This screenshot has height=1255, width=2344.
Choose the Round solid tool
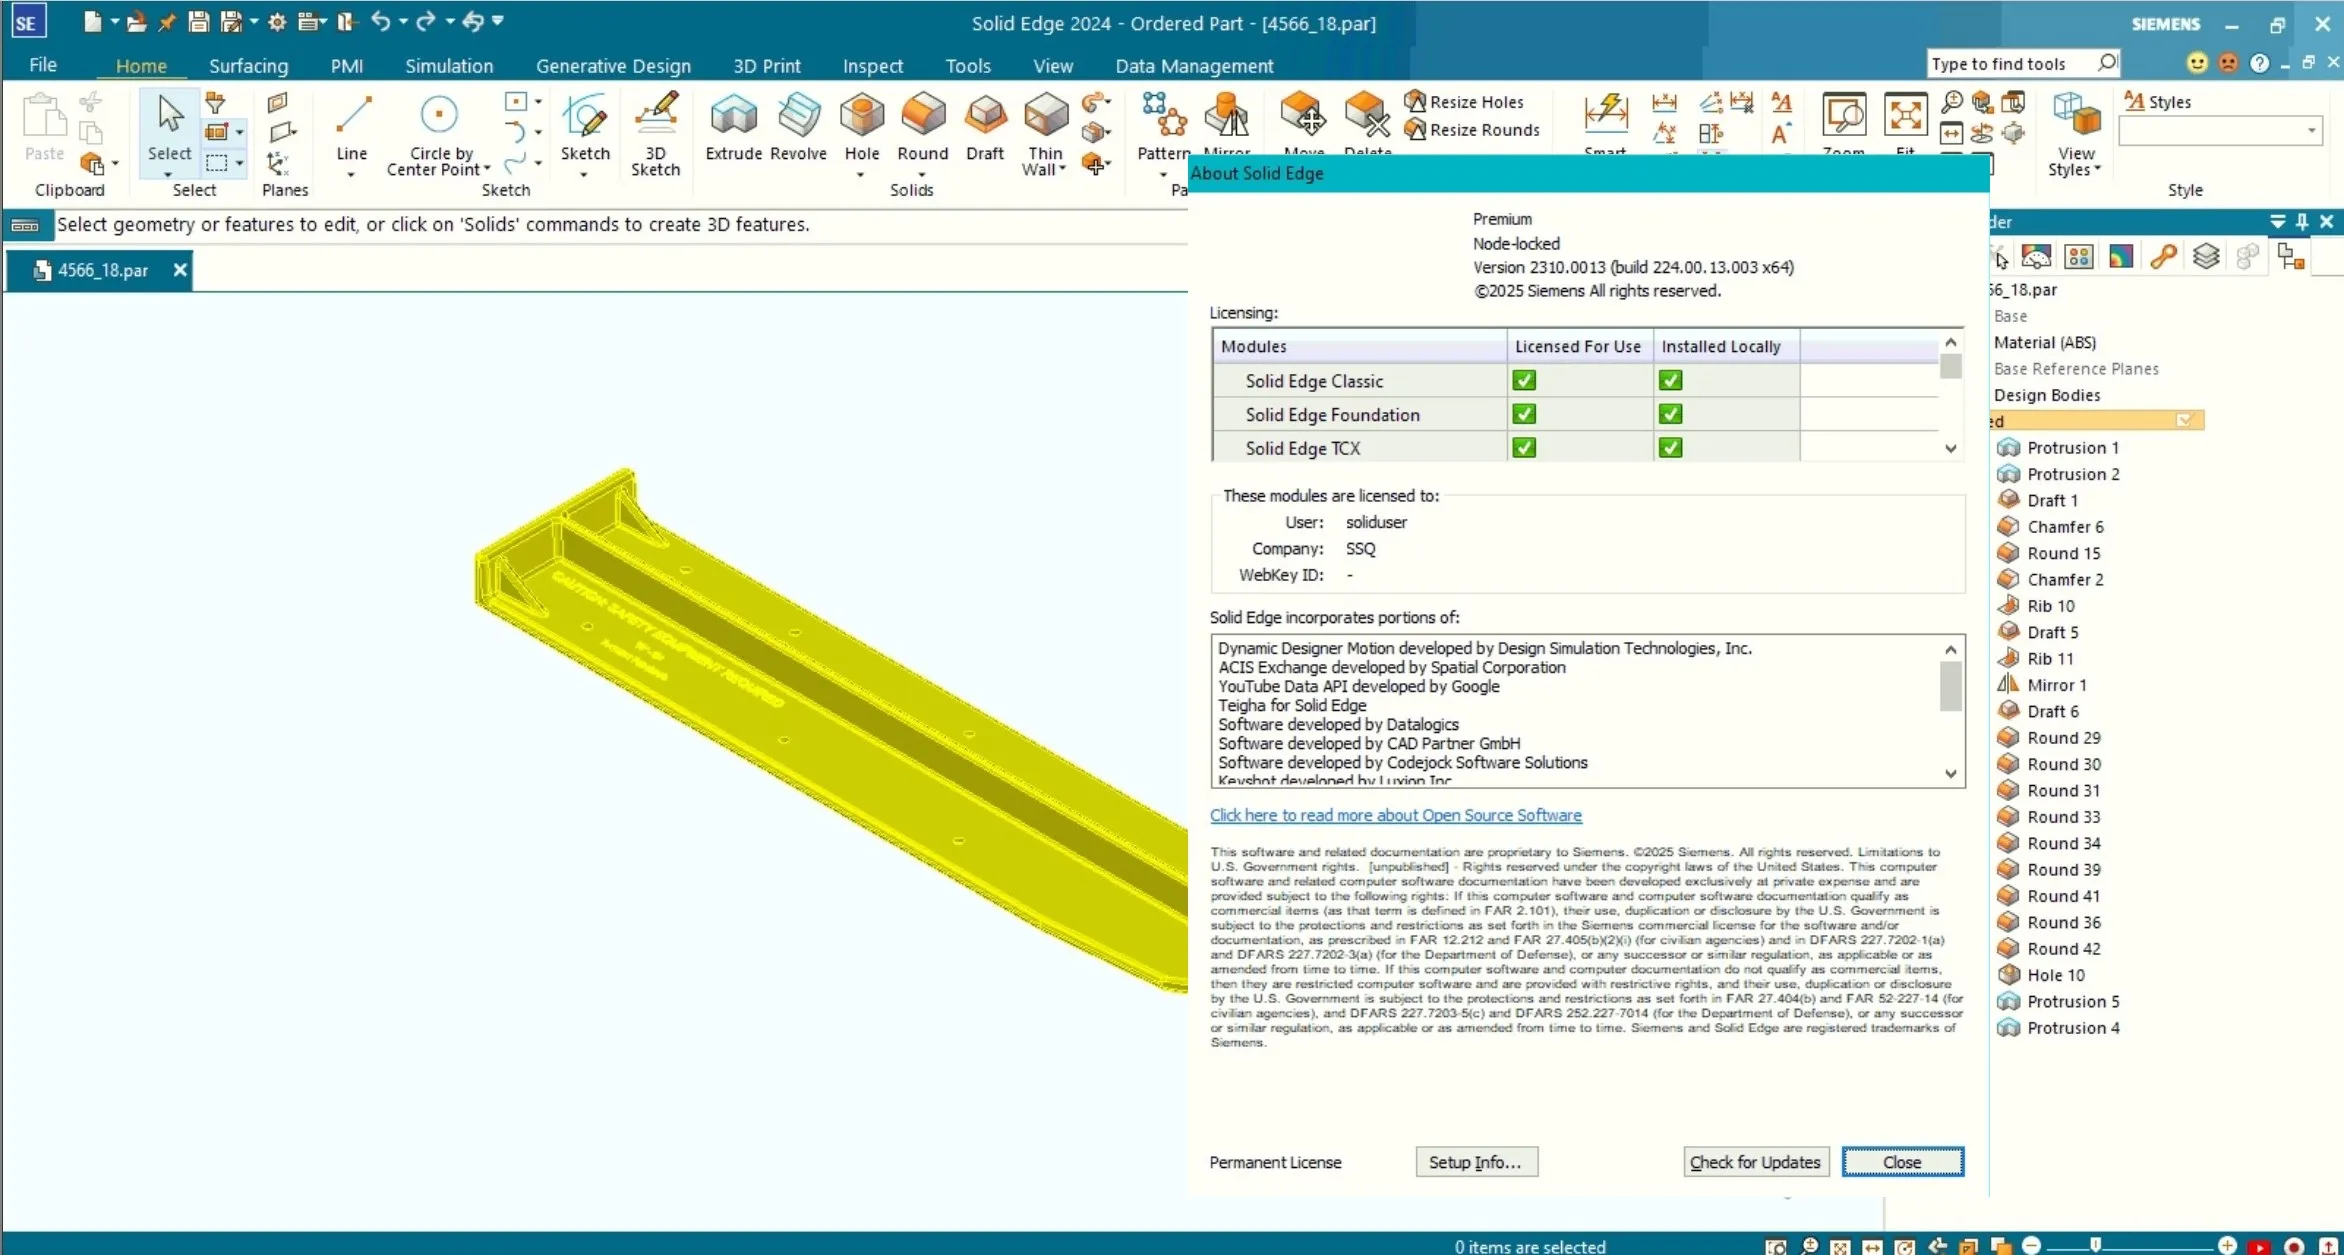pyautogui.click(x=922, y=127)
